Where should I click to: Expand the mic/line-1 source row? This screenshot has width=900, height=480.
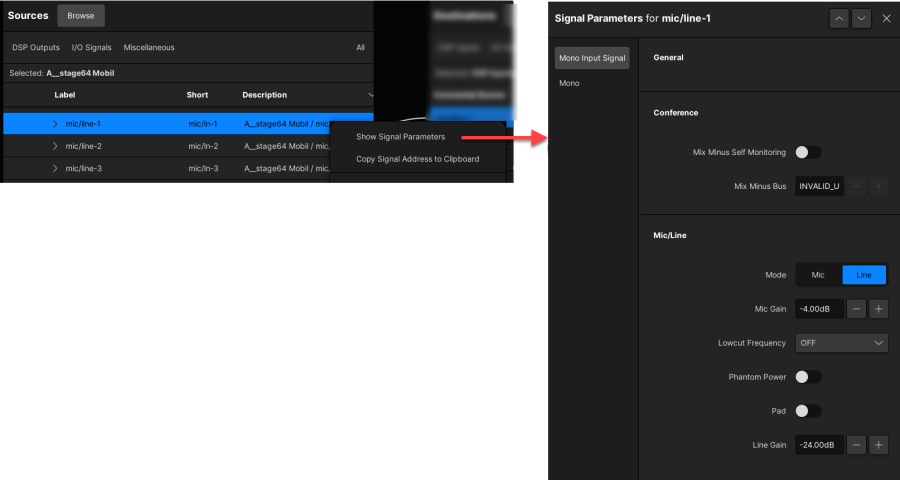(56, 123)
